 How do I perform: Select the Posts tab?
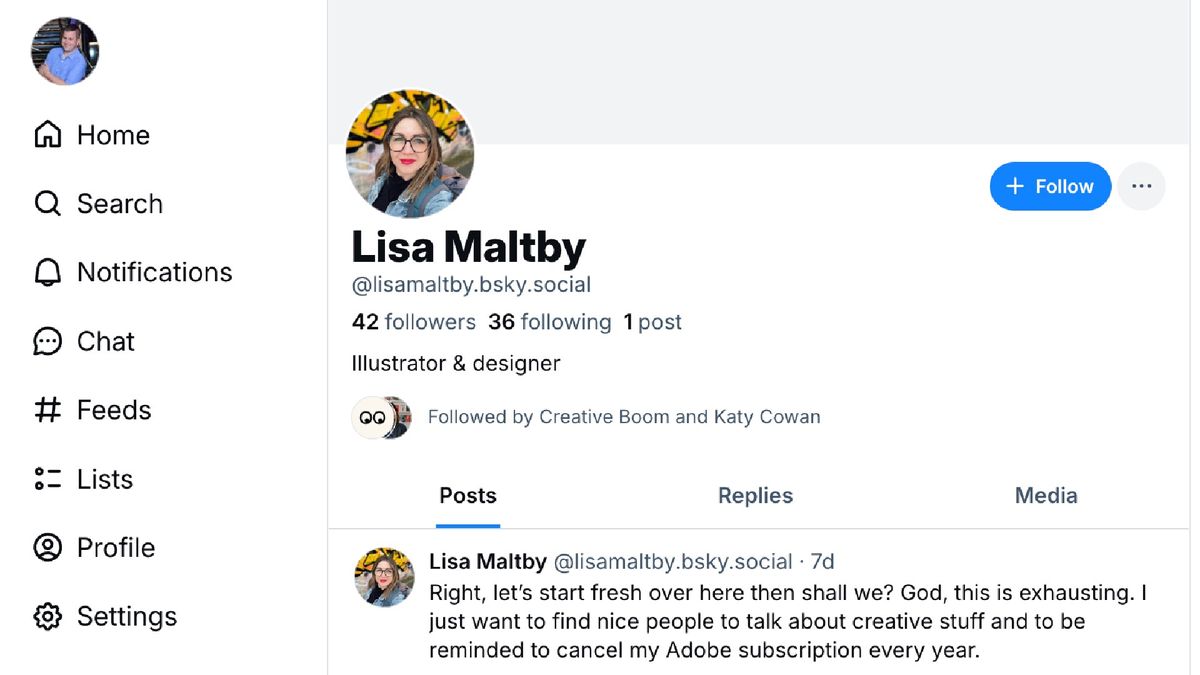click(x=468, y=496)
